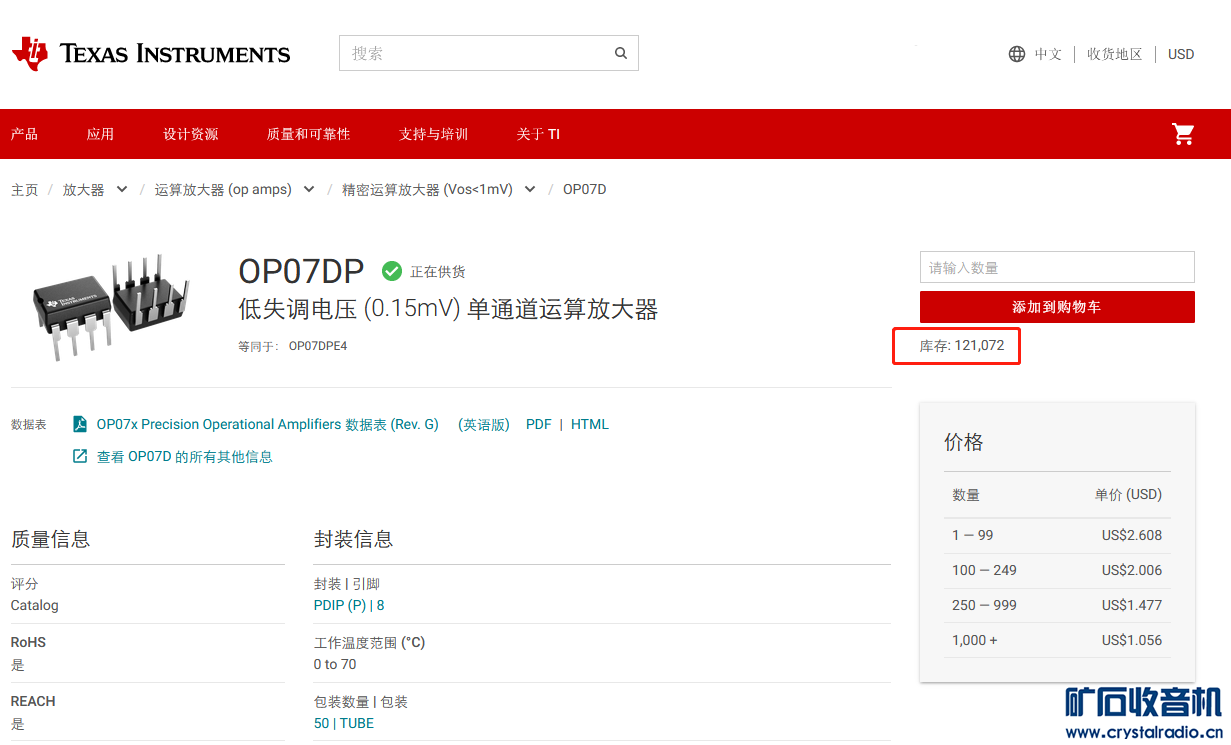Click the 质量信息 heading
The height and width of the screenshot is (745, 1231).
tap(50, 539)
